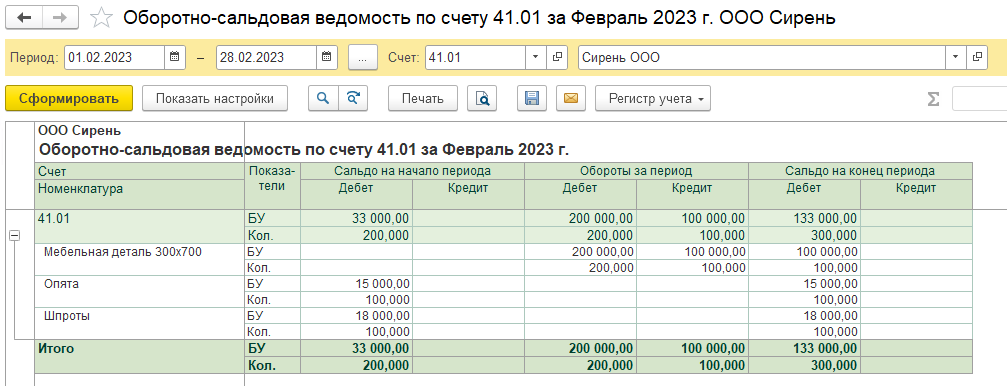
Task: Click the Сальдо на начало периода header
Action: click(x=412, y=171)
